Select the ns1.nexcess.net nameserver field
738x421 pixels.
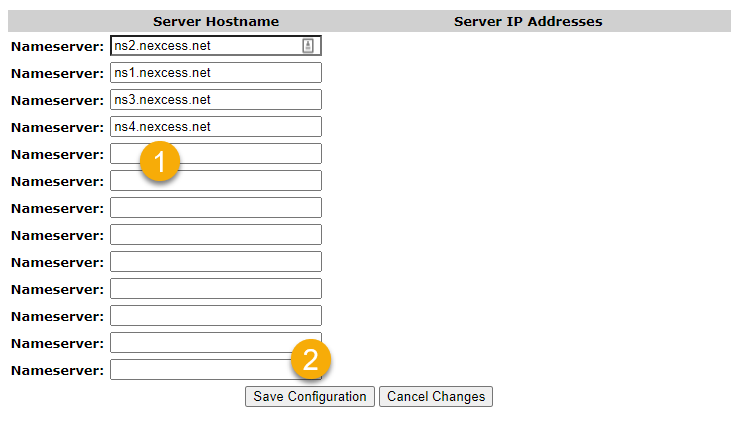click(x=215, y=73)
